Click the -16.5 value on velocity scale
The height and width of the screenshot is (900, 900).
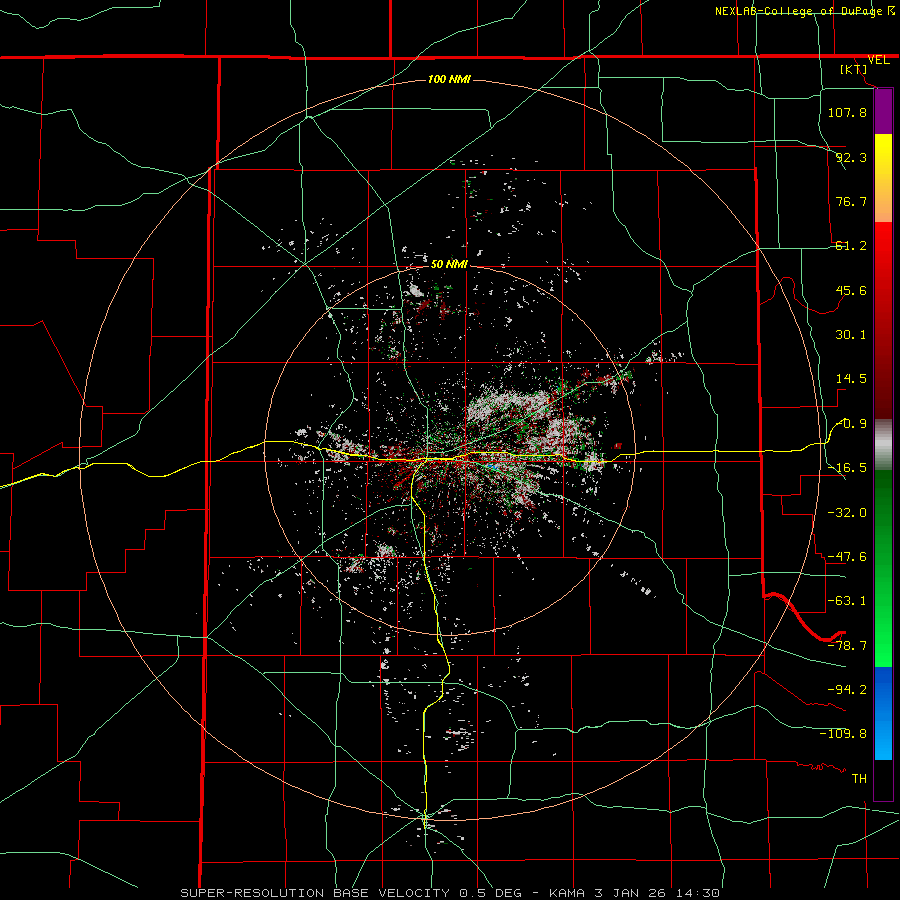click(x=847, y=468)
